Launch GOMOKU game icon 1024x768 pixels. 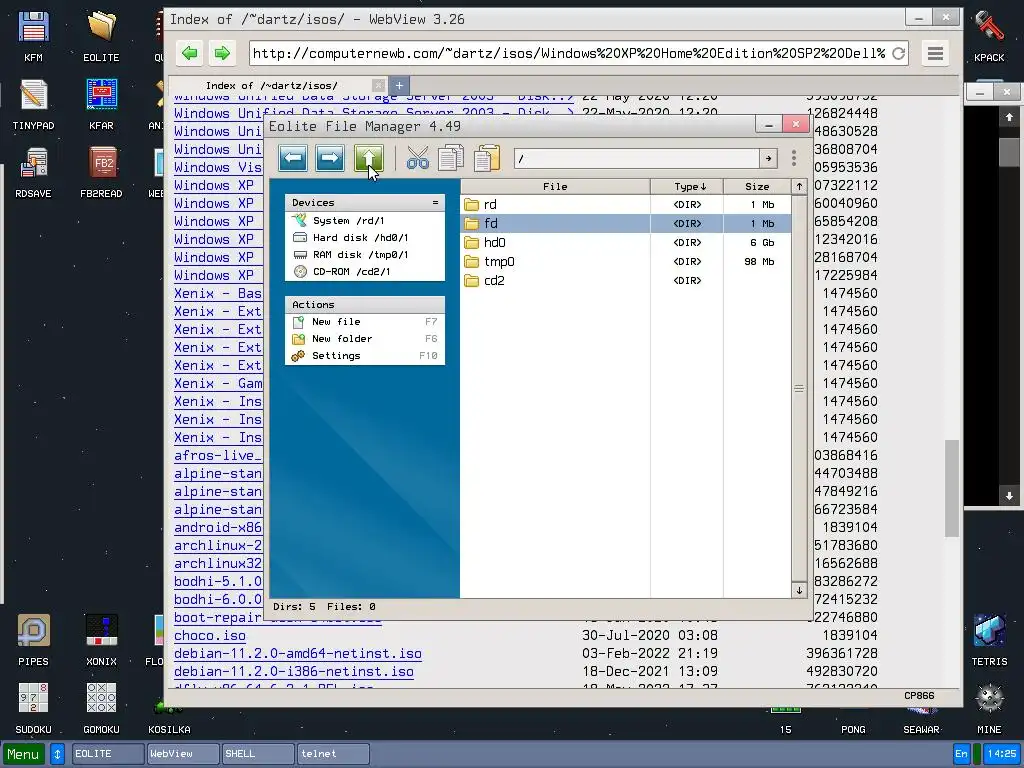[x=101, y=708]
